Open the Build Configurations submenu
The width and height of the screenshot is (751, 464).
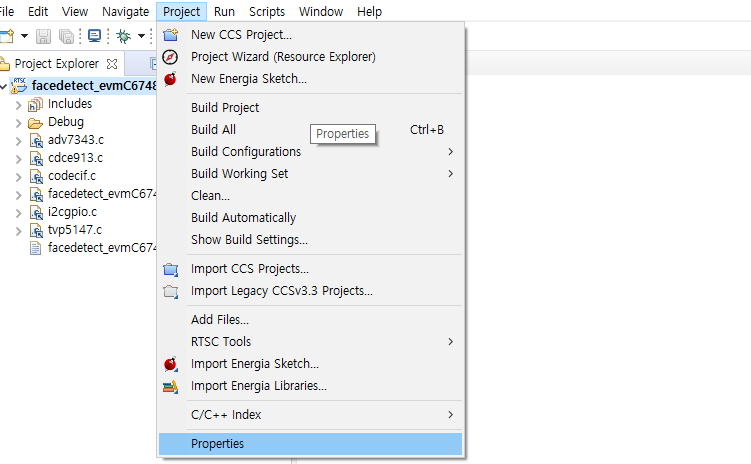[310, 152]
